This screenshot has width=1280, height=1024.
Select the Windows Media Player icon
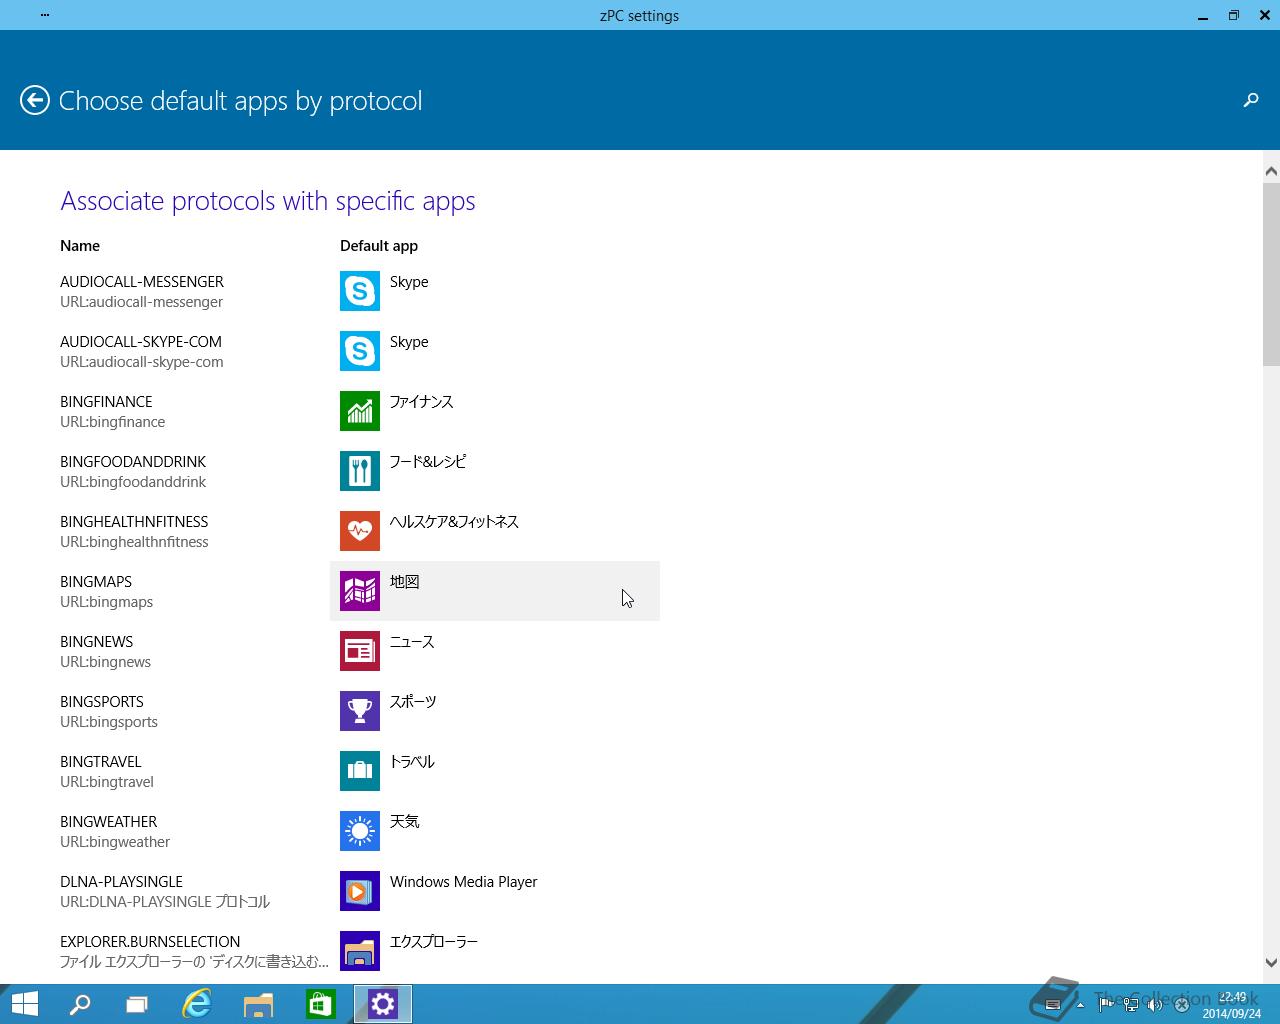(360, 891)
